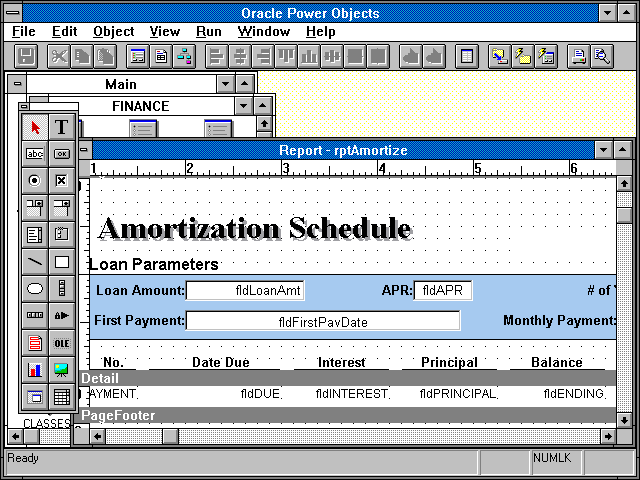Select the radio button tool in palette

[35, 181]
